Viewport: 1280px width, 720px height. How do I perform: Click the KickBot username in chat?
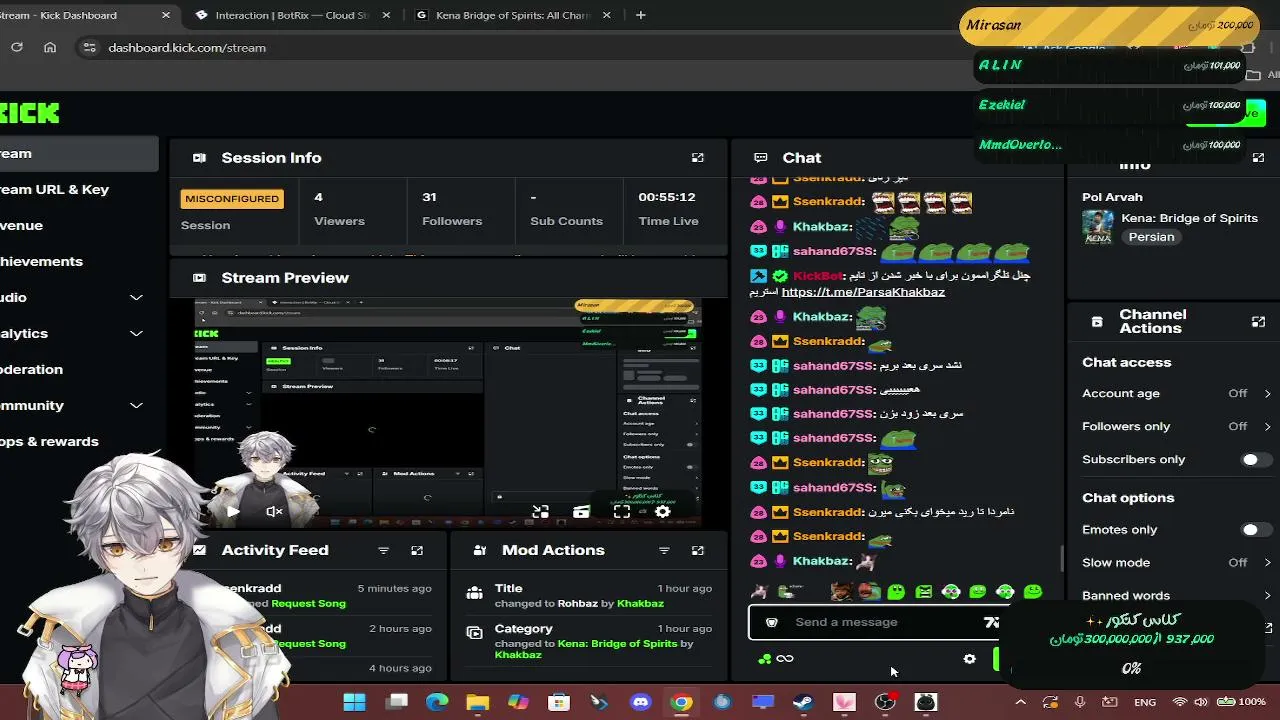818,275
